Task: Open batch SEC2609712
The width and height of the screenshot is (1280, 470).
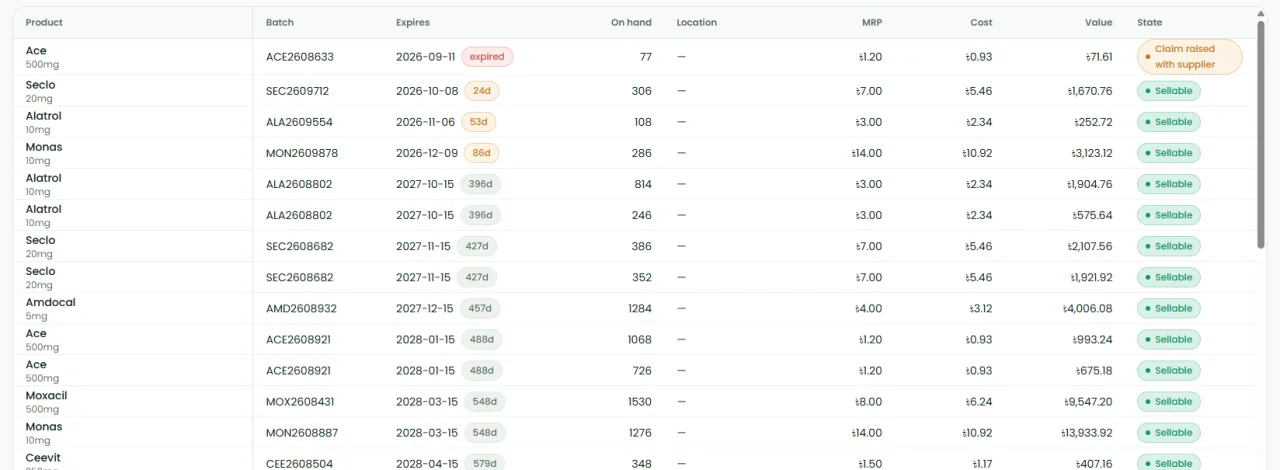Action: tap(297, 91)
